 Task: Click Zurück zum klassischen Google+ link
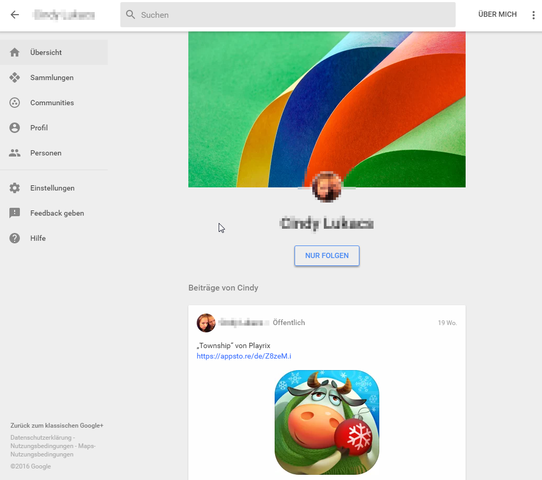[57, 425]
